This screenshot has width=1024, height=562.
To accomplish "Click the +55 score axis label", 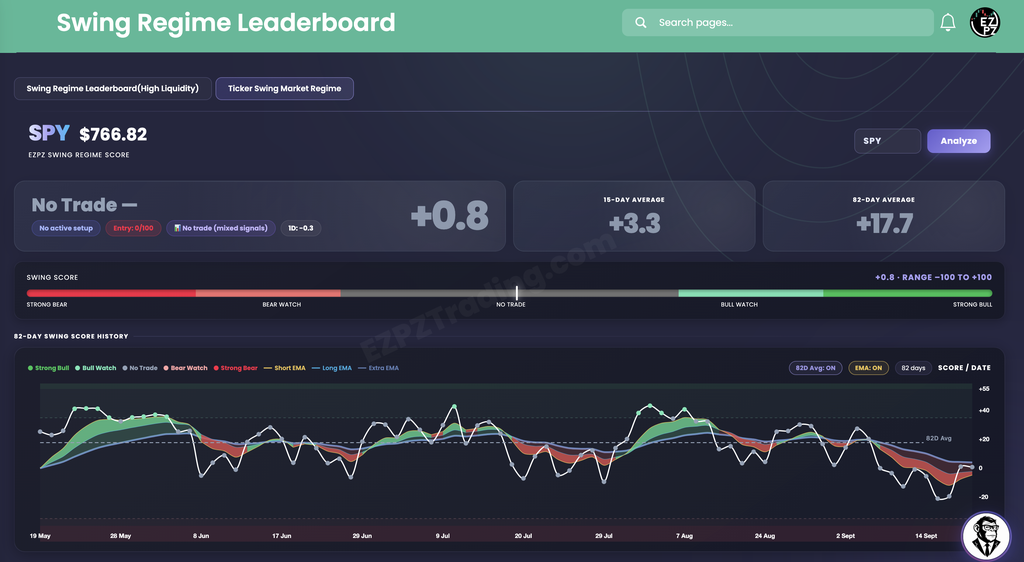I will [x=984, y=389].
